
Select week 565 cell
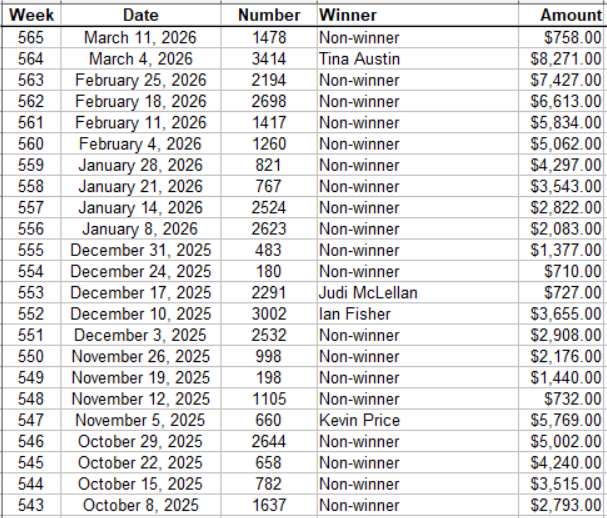point(31,37)
